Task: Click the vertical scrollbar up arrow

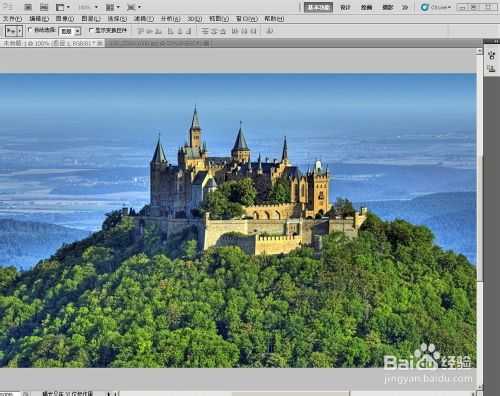Action: [x=479, y=51]
